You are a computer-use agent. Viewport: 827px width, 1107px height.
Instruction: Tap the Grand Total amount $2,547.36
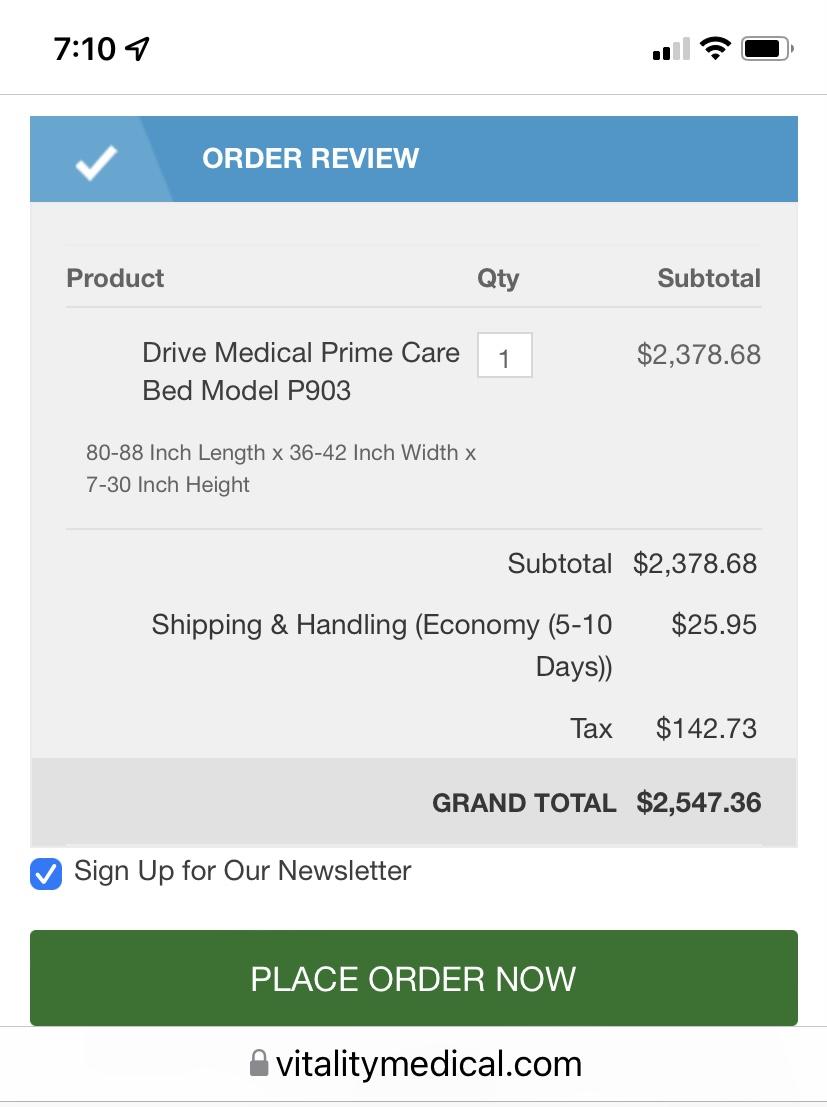pos(698,802)
